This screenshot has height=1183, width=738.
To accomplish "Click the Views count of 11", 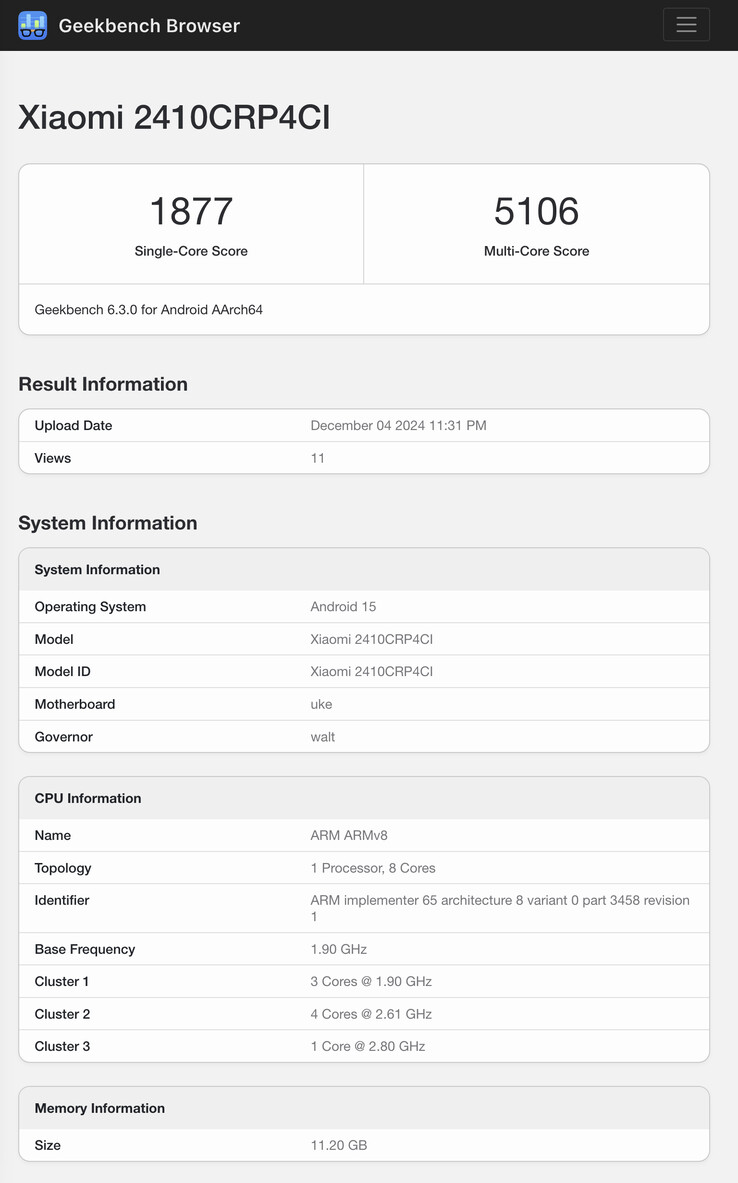I will (x=318, y=458).
